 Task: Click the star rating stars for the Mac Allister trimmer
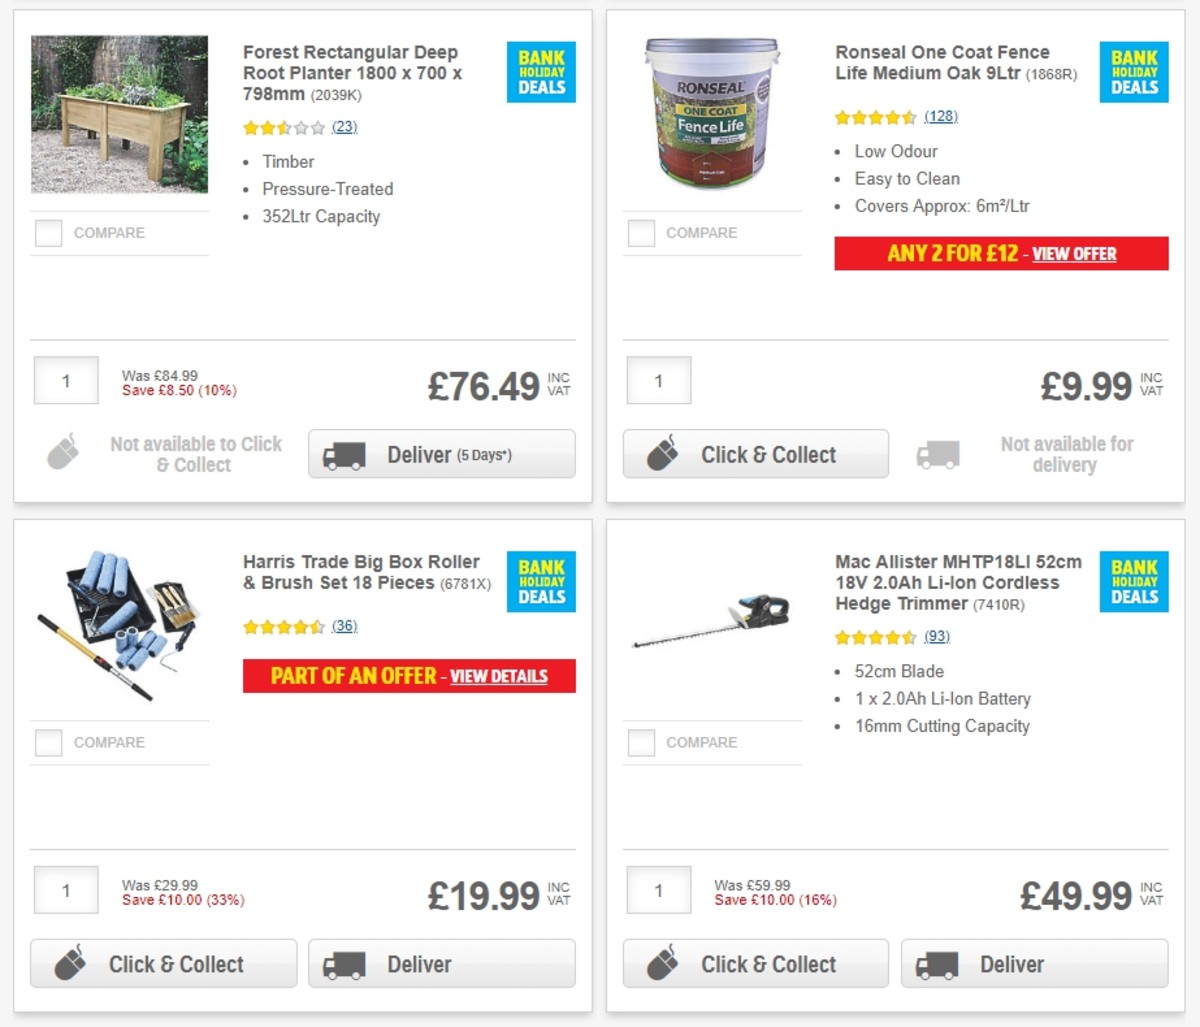pos(874,636)
